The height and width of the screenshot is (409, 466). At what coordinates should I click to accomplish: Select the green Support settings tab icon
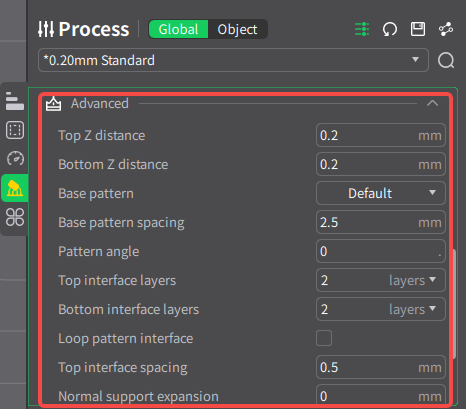[x=15, y=188]
